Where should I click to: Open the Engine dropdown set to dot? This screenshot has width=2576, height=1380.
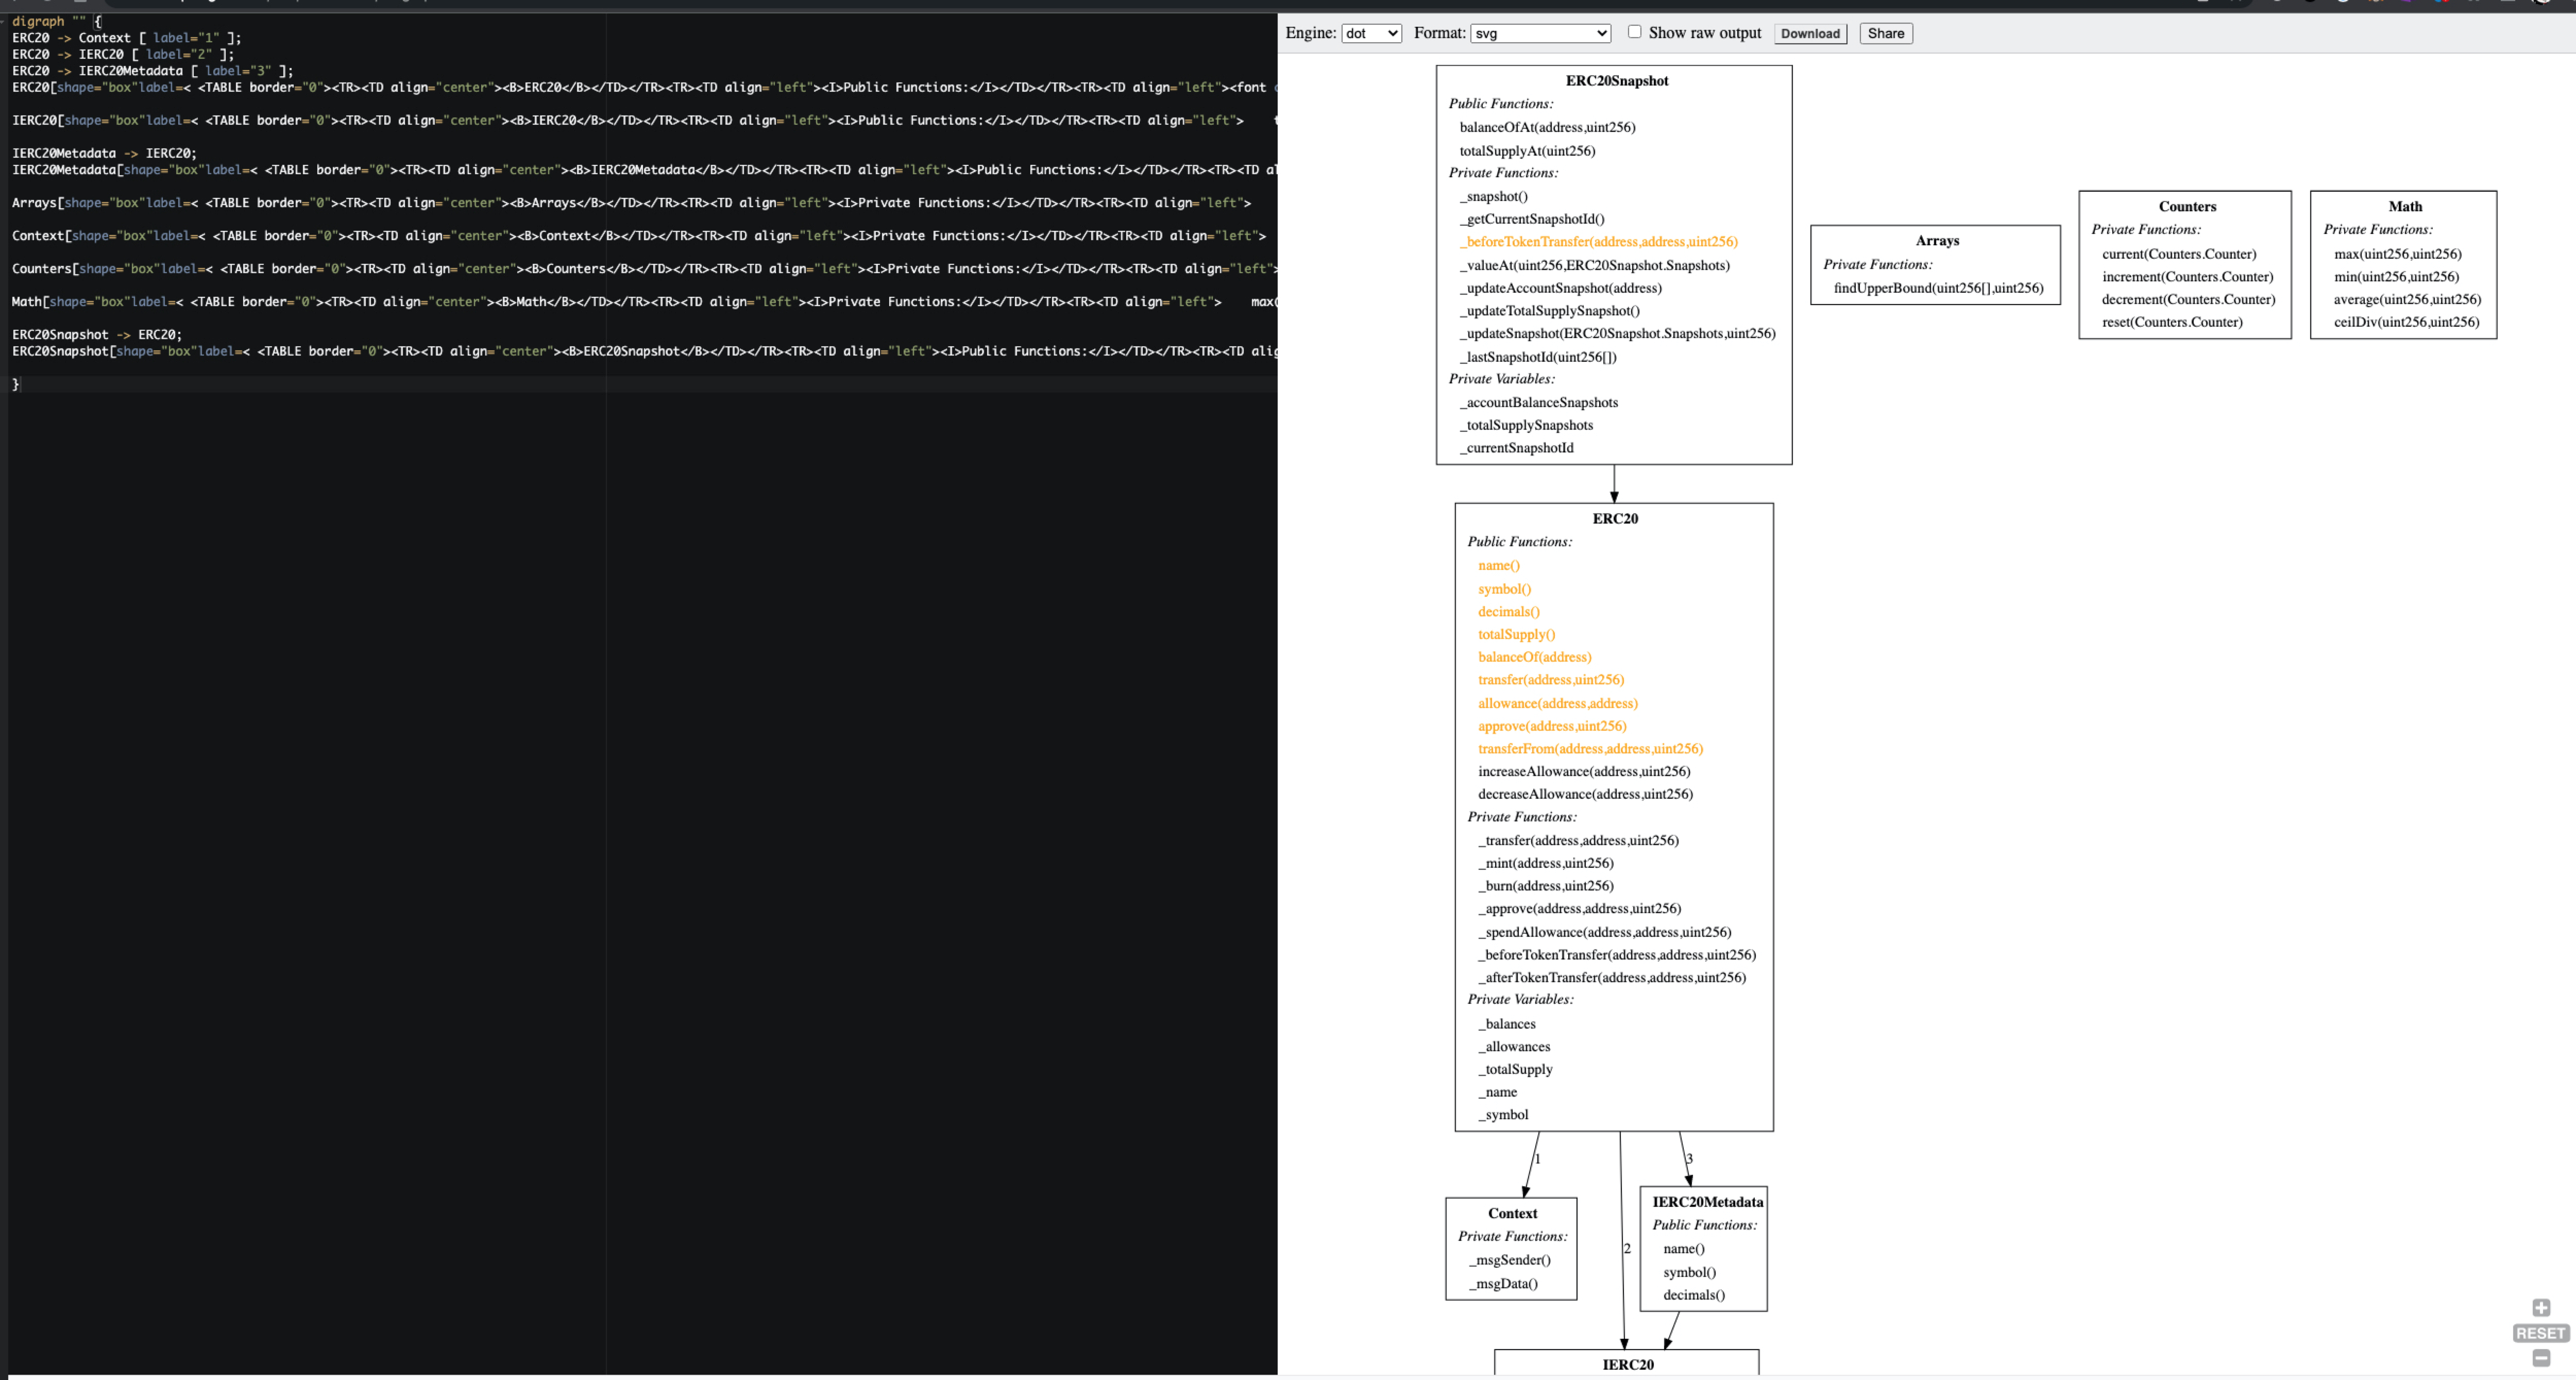1370,33
